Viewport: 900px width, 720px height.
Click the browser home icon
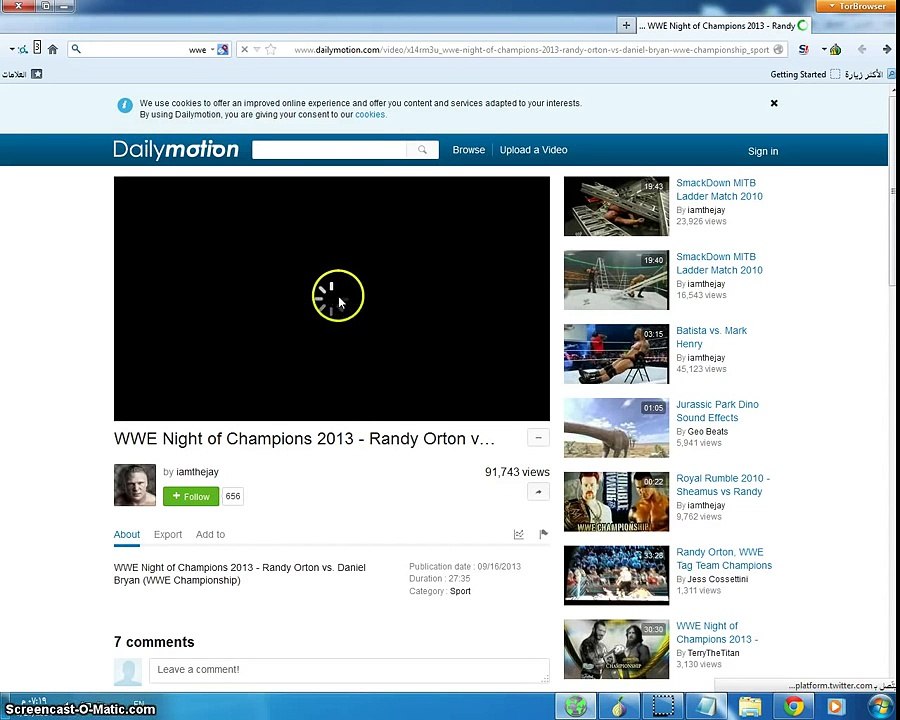[x=53, y=49]
